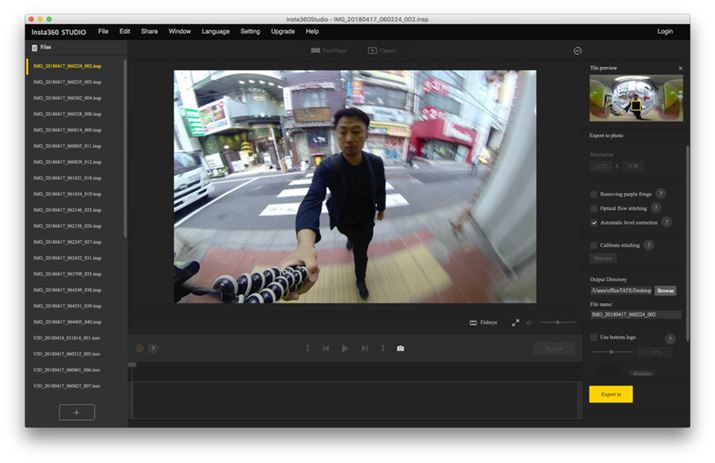
Task: Click the export panel scrollbar
Action: [x=687, y=242]
